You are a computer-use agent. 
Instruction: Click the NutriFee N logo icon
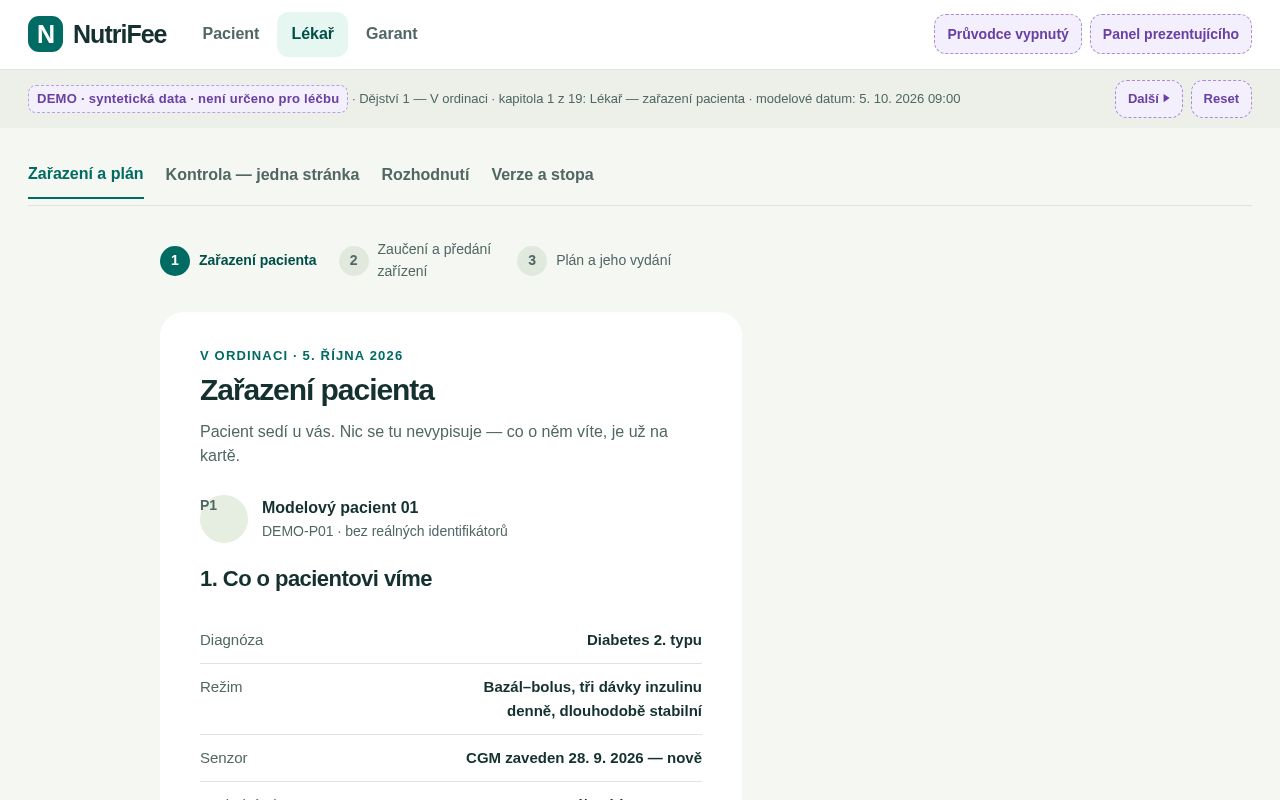(x=45, y=34)
